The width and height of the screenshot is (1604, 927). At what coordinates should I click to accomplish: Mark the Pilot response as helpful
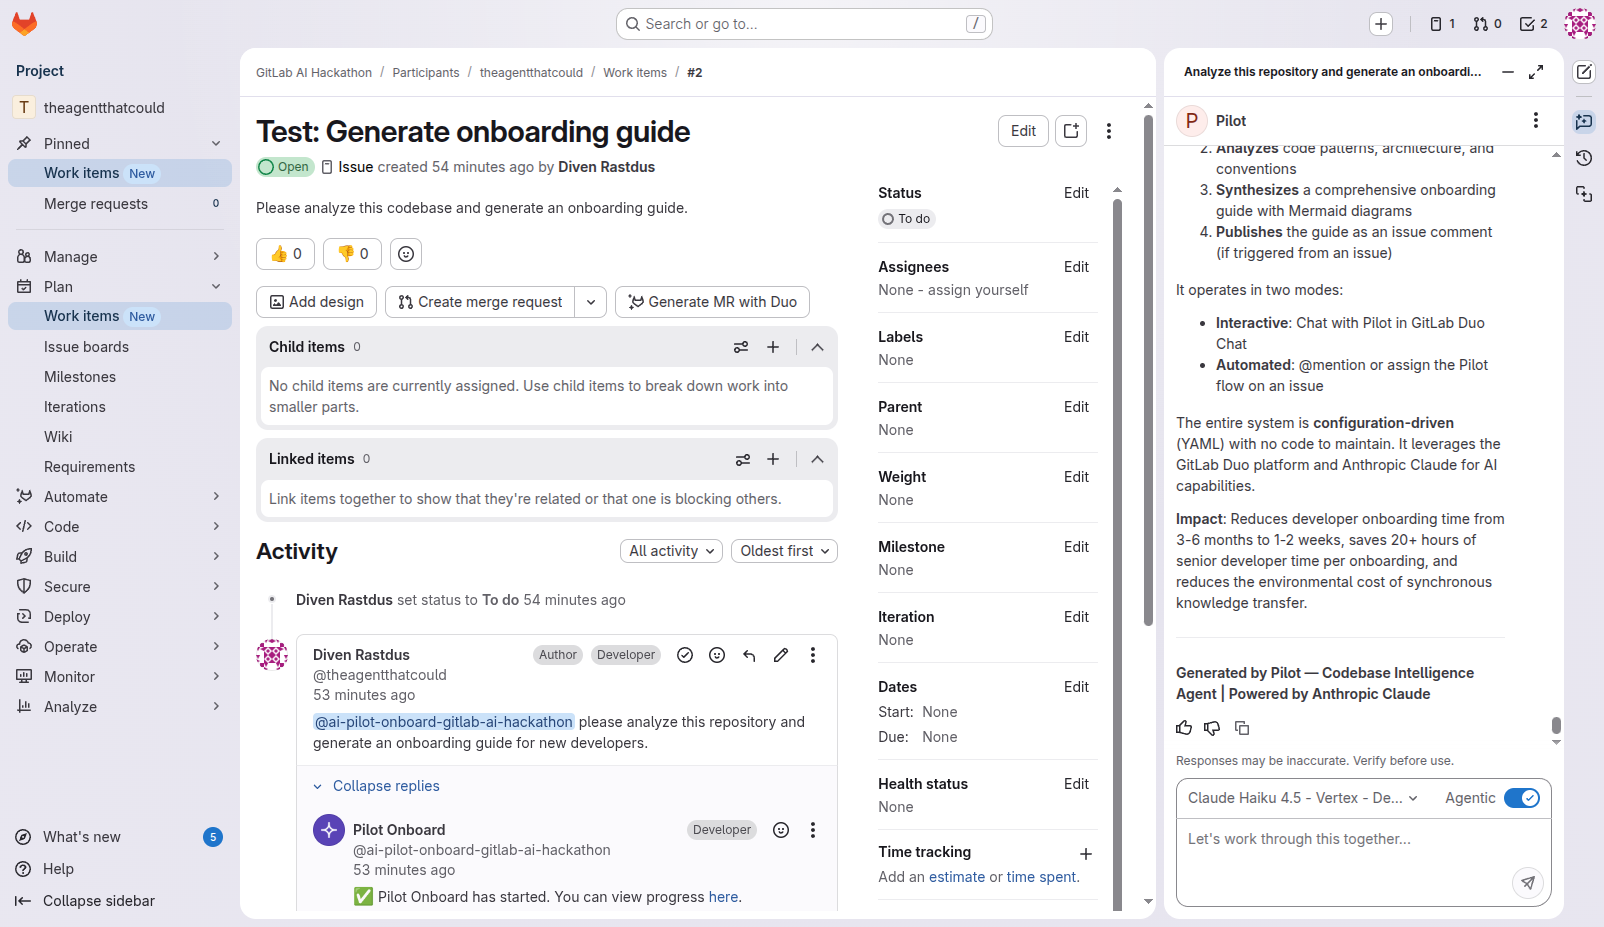click(x=1184, y=728)
